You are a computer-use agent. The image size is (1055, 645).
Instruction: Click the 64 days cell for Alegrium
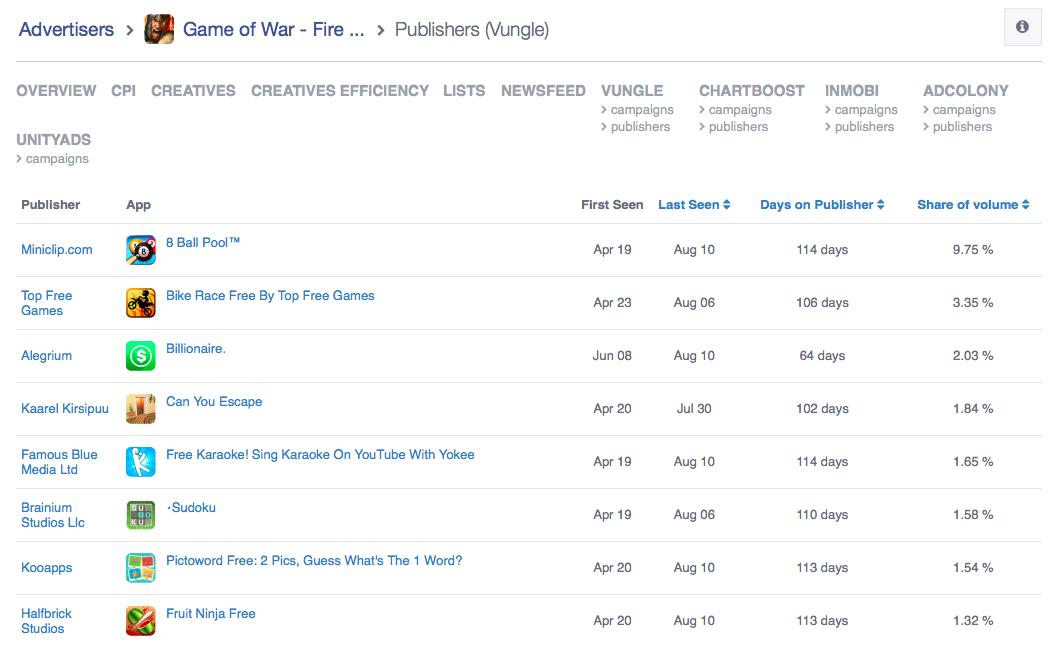(822, 356)
